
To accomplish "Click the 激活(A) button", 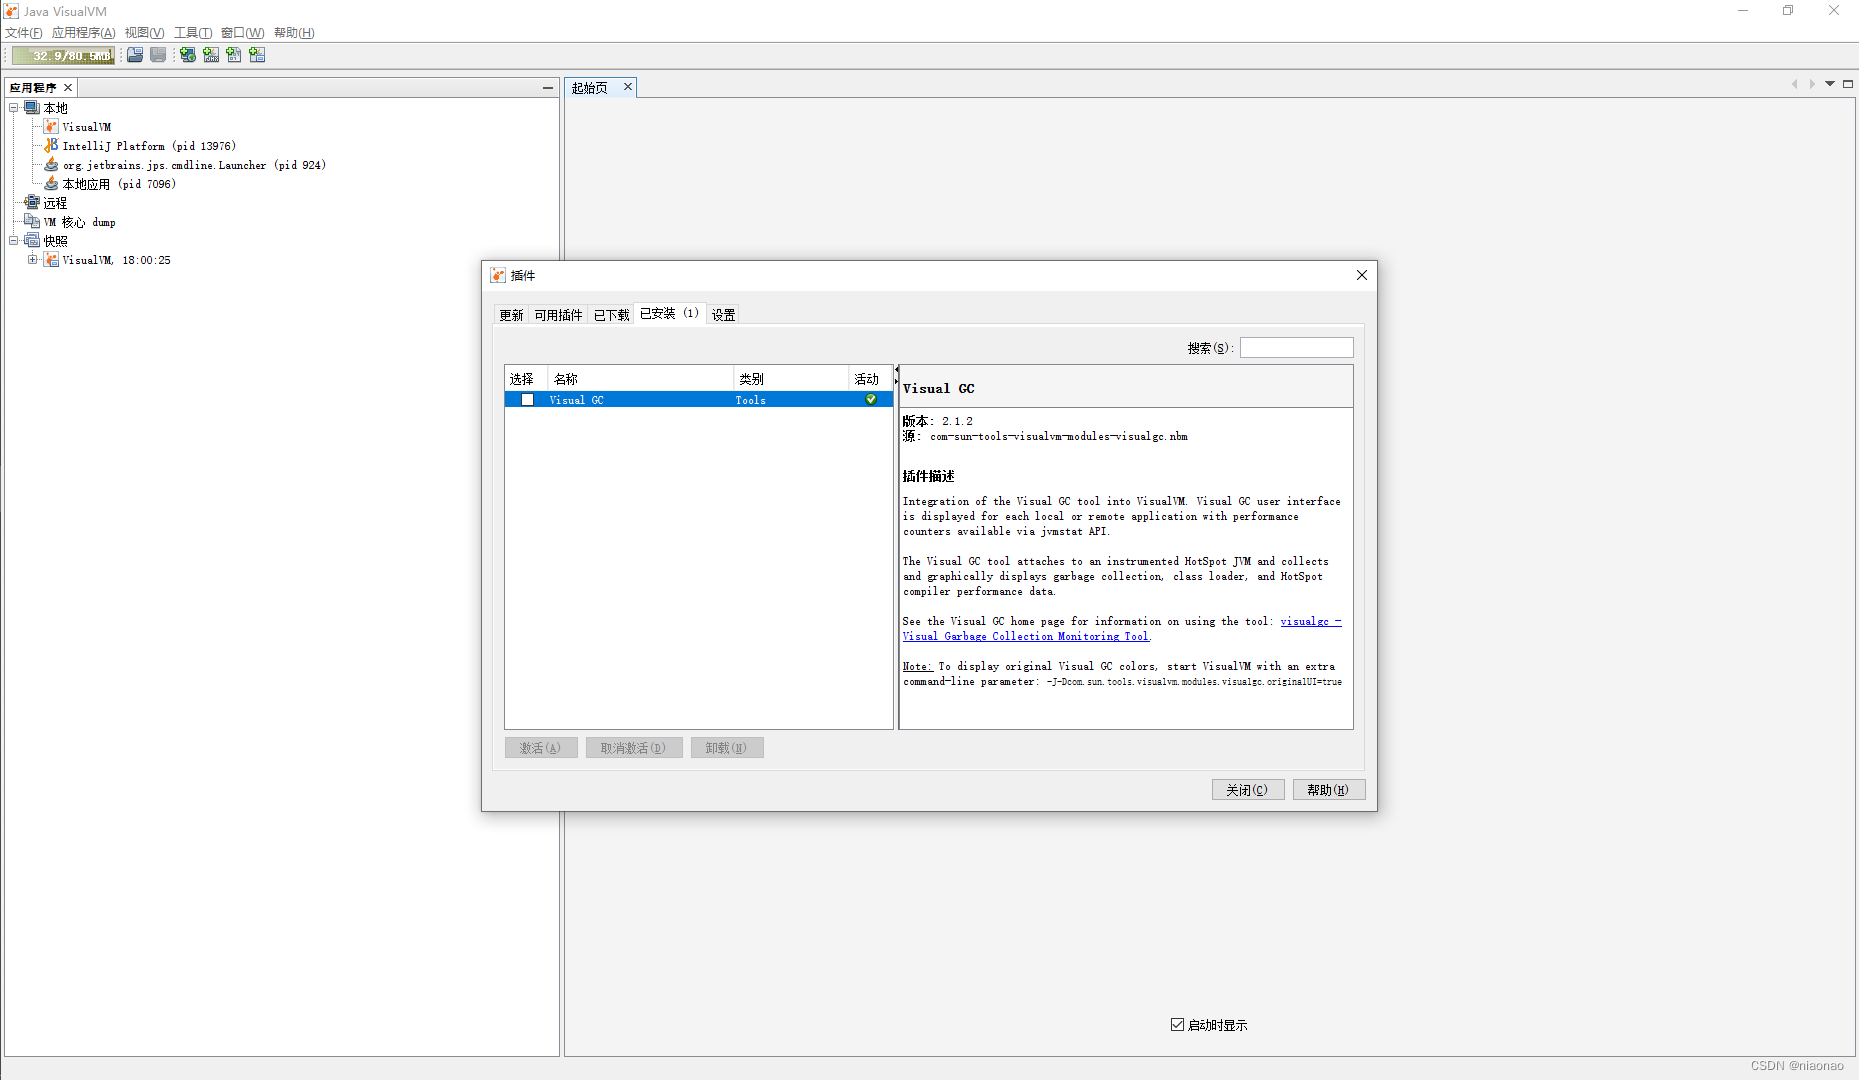I will [x=541, y=747].
